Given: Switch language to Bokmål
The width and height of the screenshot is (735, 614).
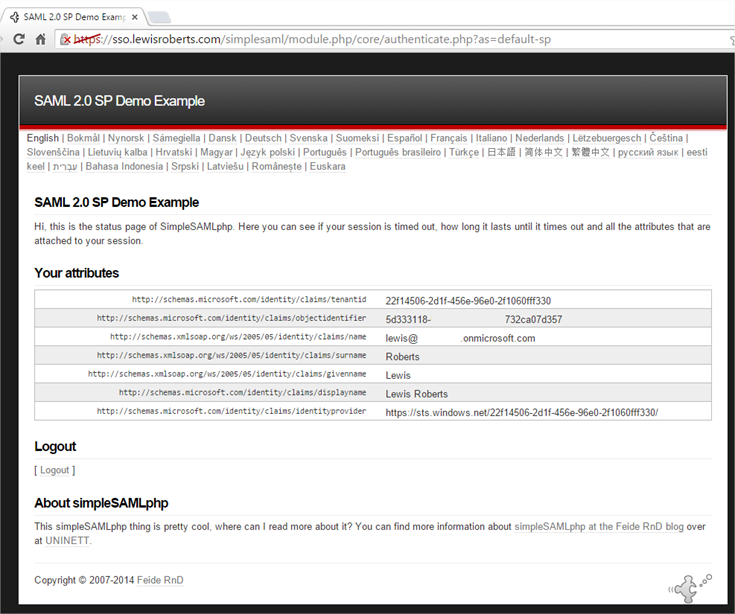Looking at the screenshot, I should pyautogui.click(x=83, y=138).
